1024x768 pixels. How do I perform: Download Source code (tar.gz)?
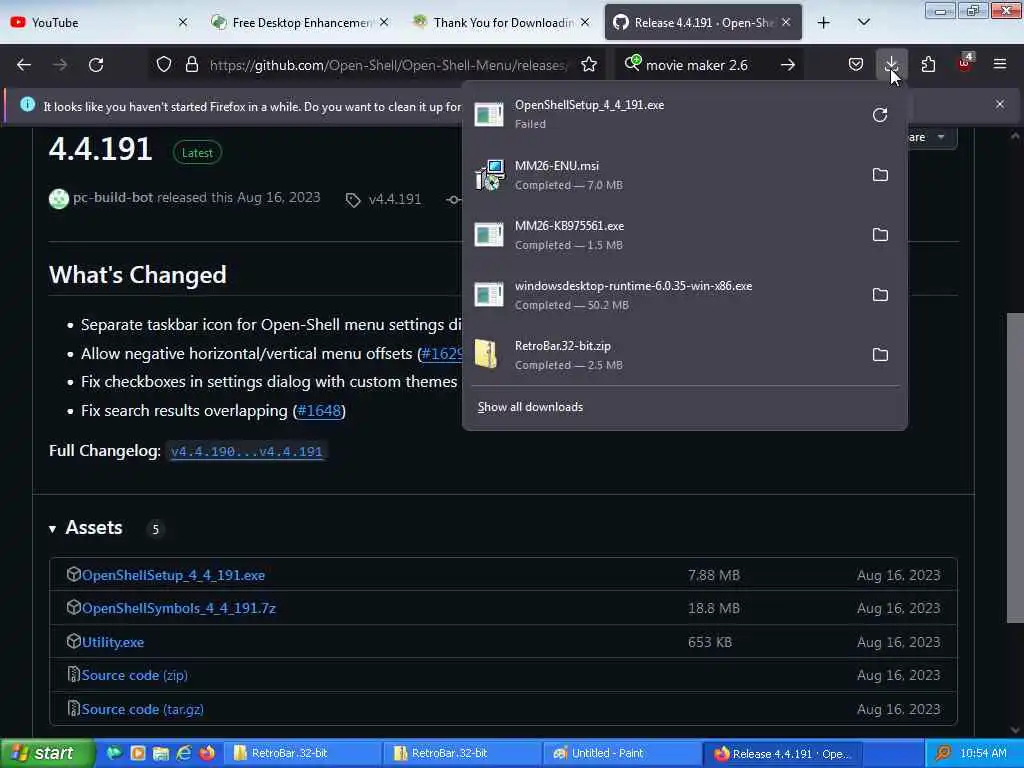coord(142,709)
